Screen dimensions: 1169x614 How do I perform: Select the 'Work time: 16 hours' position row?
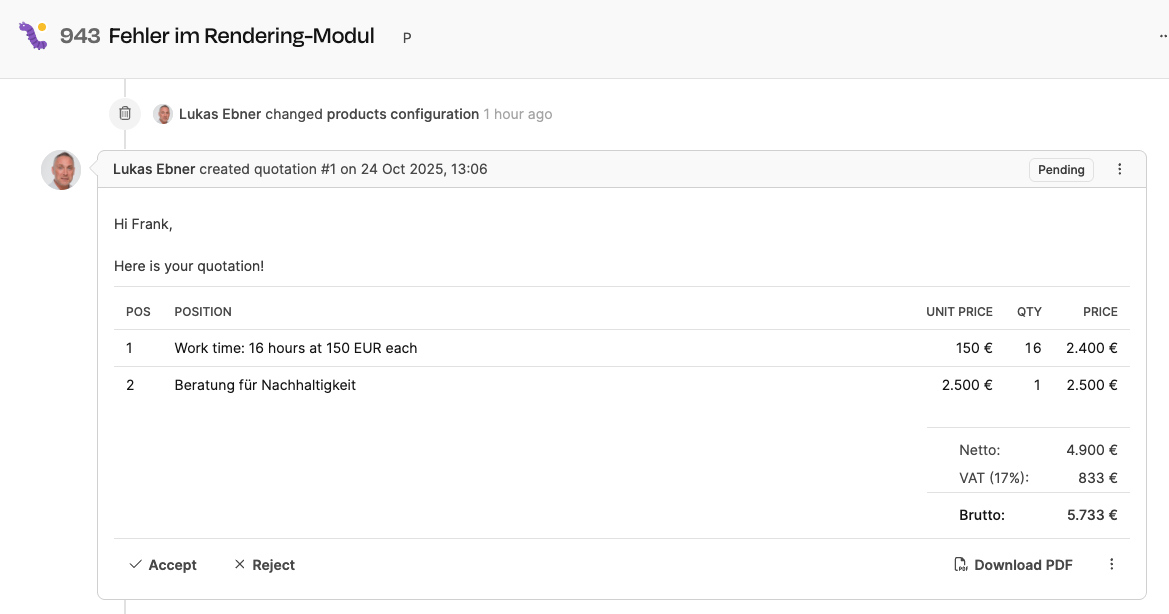296,348
